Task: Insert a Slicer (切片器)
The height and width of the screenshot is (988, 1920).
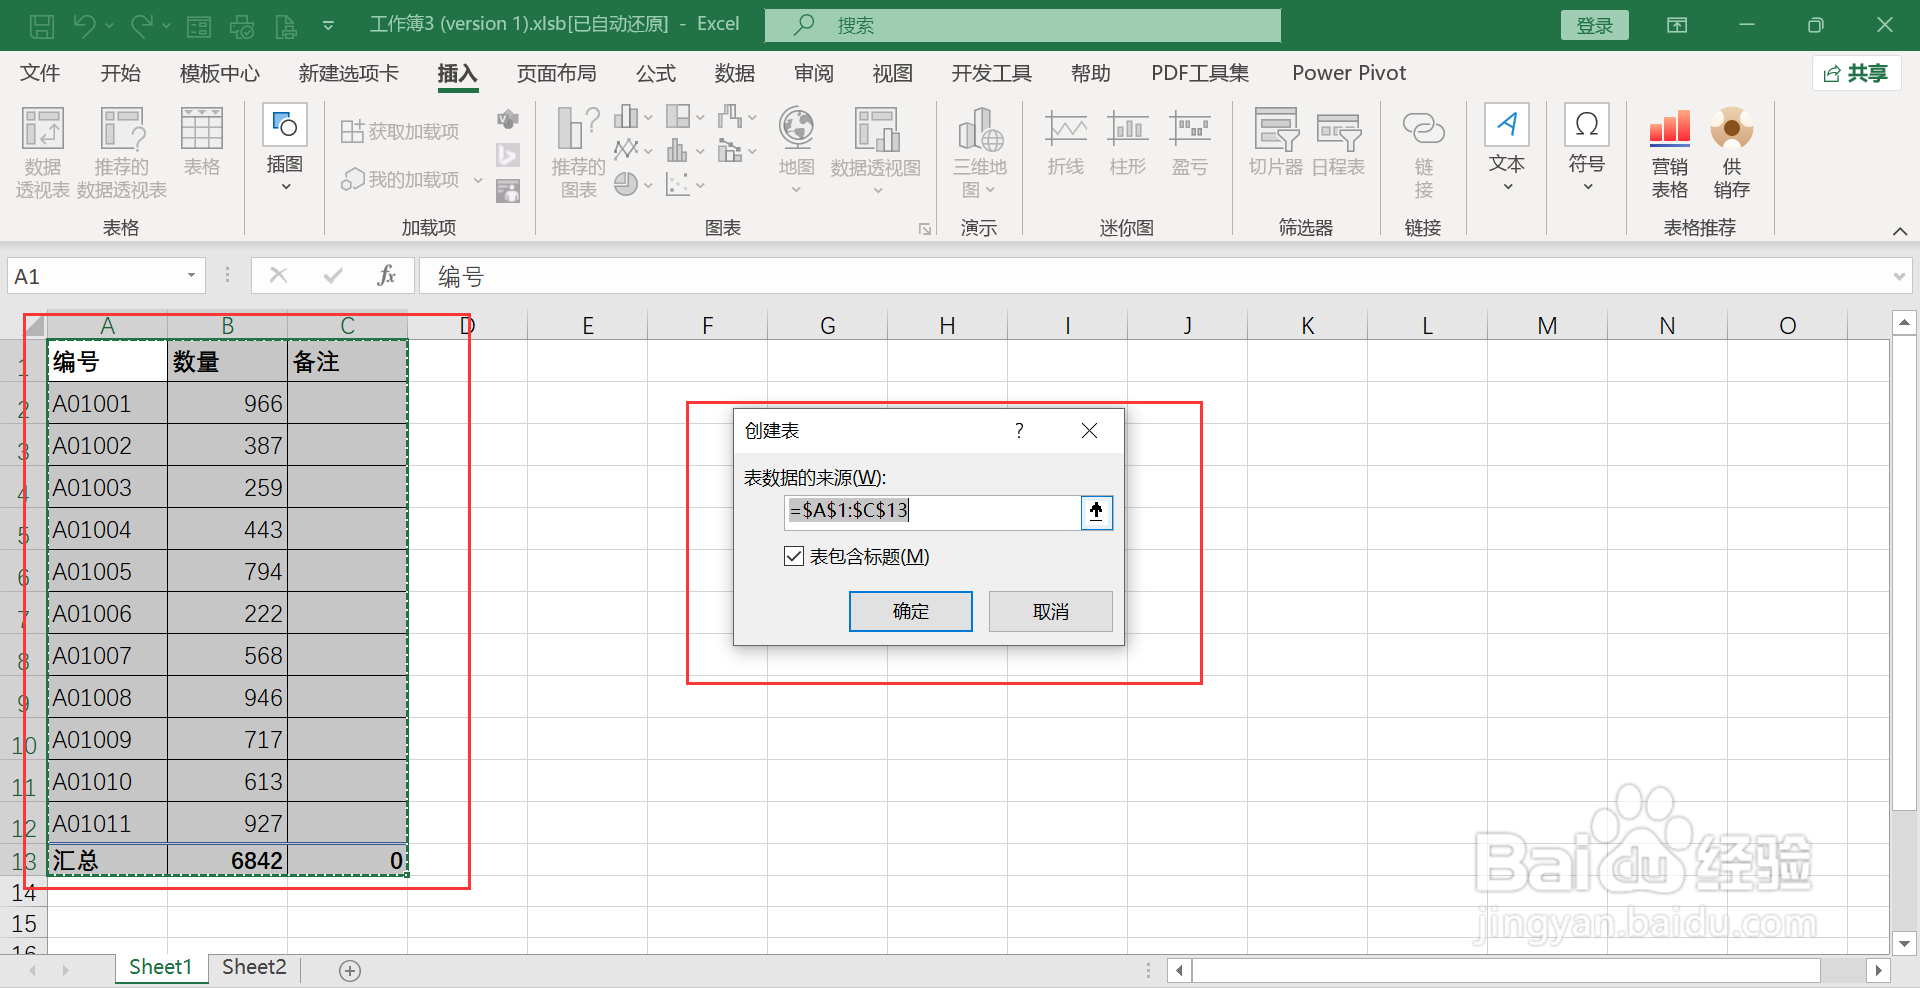Action: coord(1274,145)
